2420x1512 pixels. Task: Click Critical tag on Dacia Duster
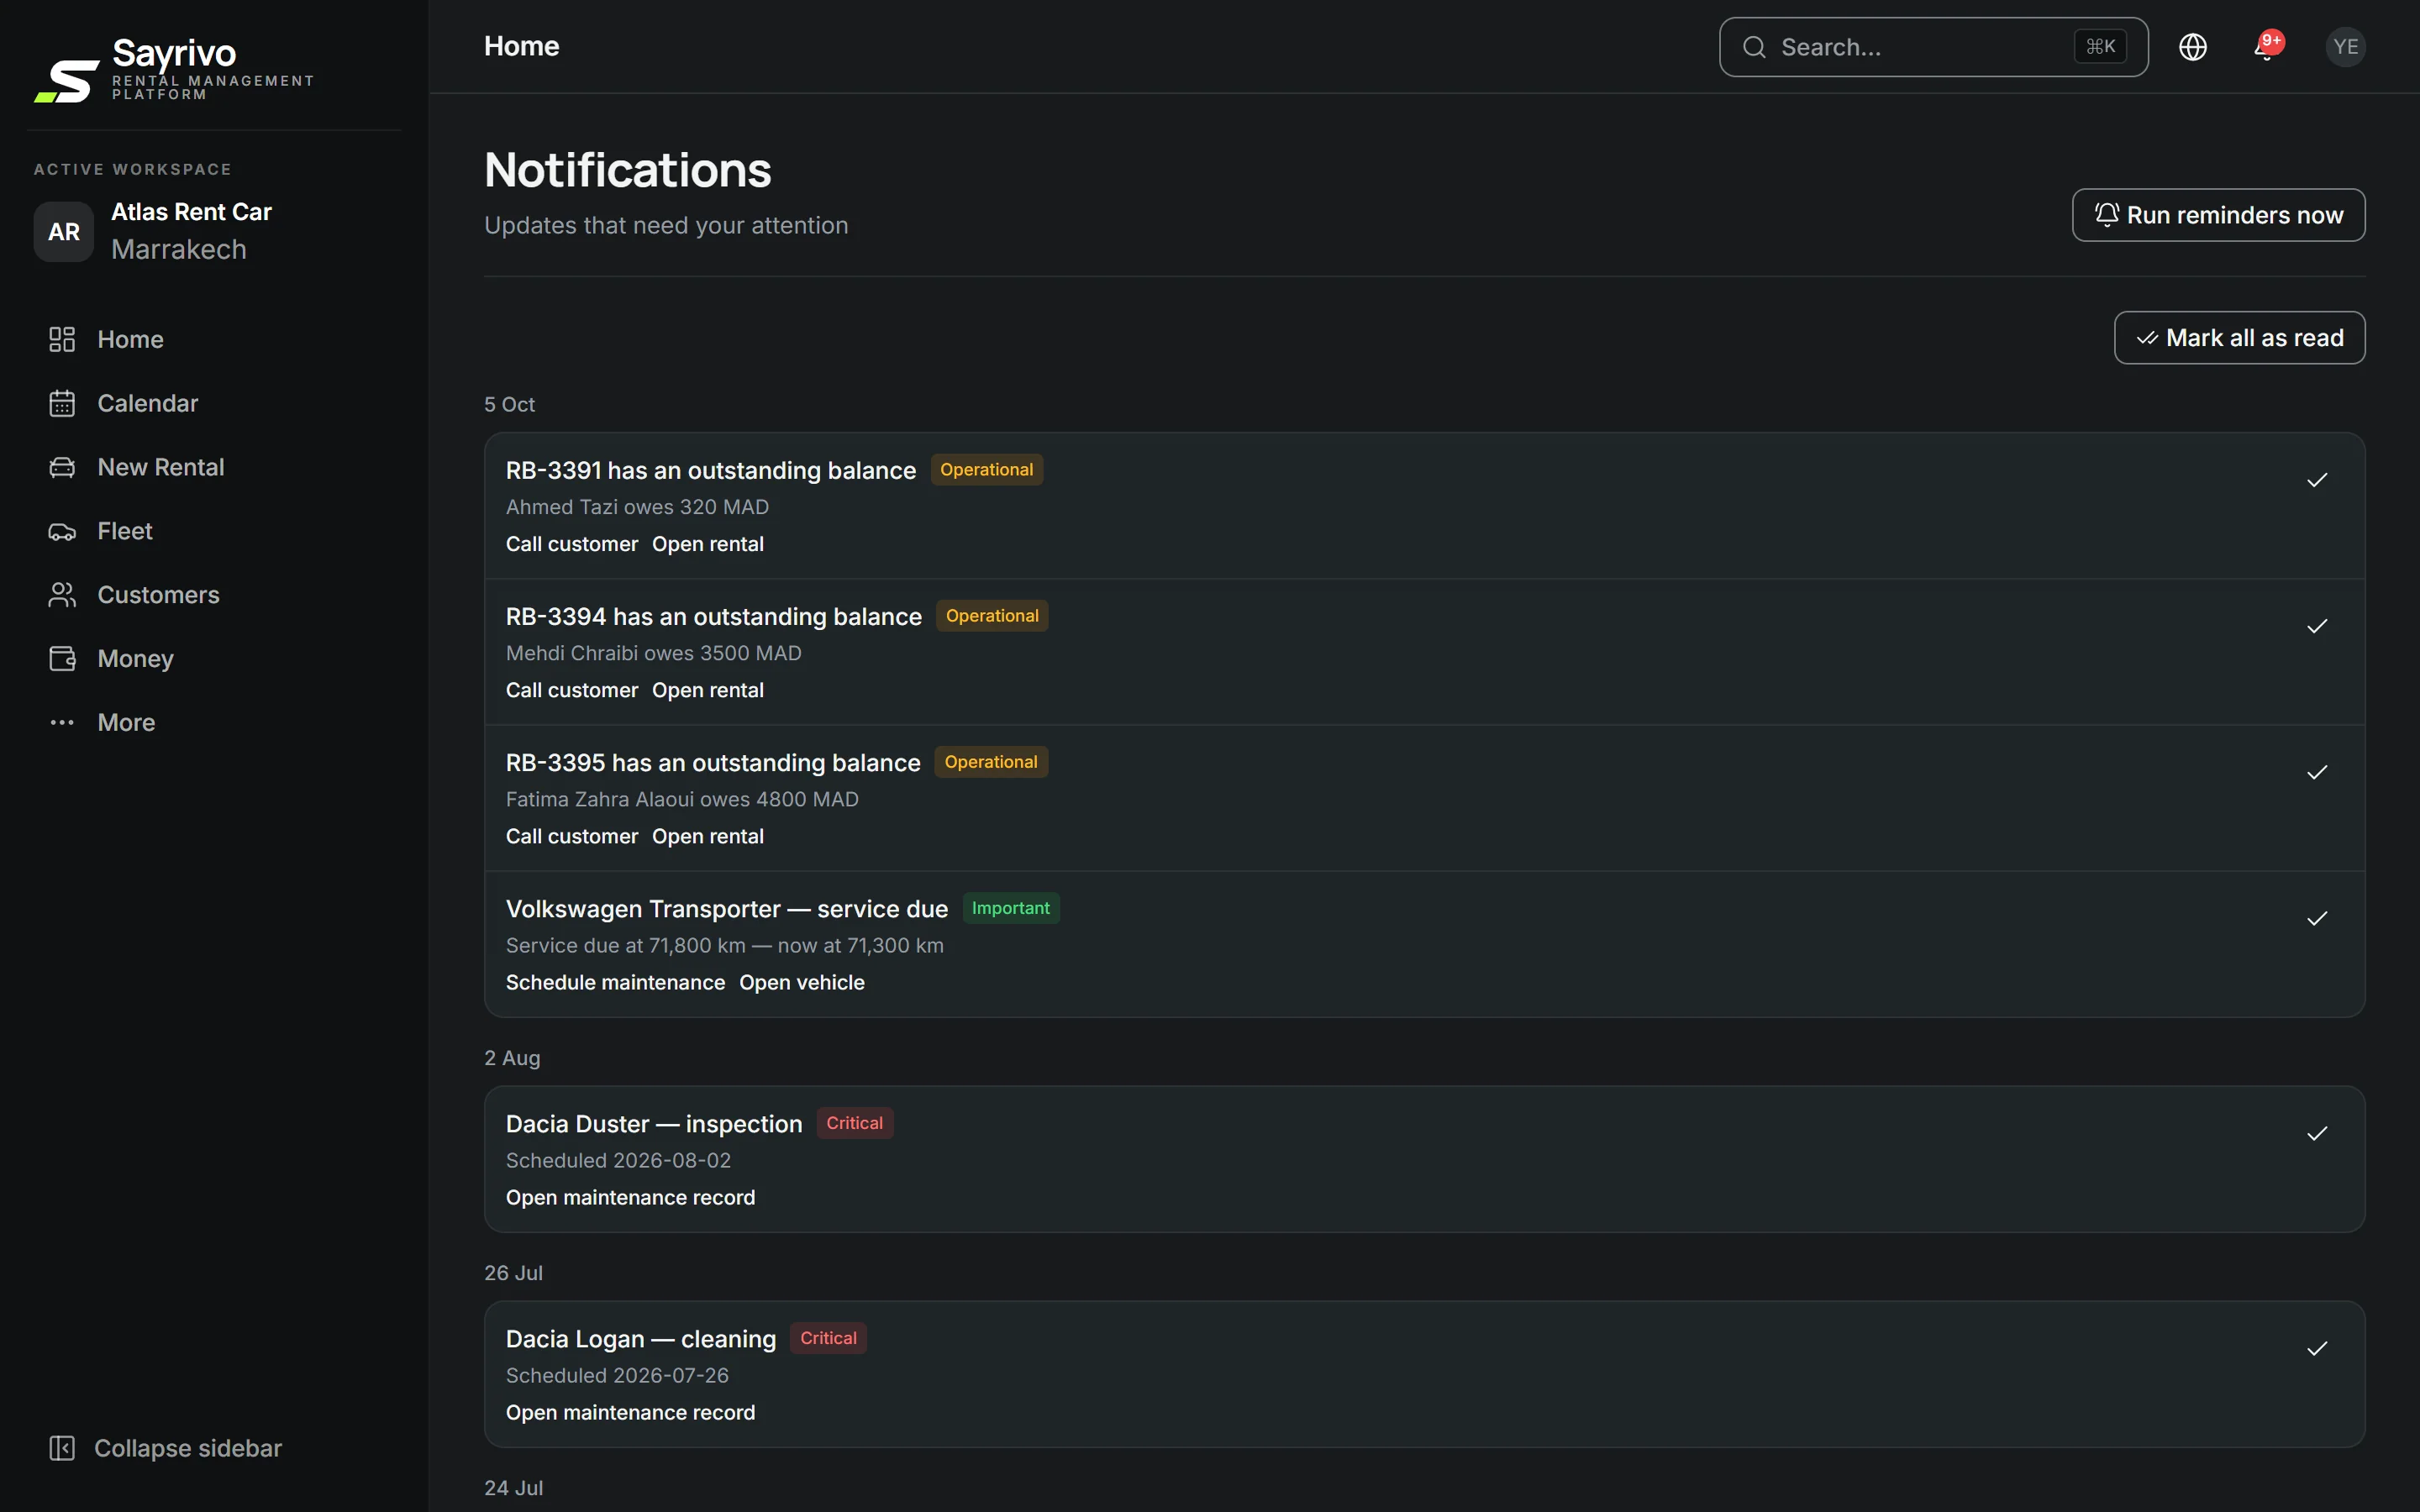(x=854, y=1123)
